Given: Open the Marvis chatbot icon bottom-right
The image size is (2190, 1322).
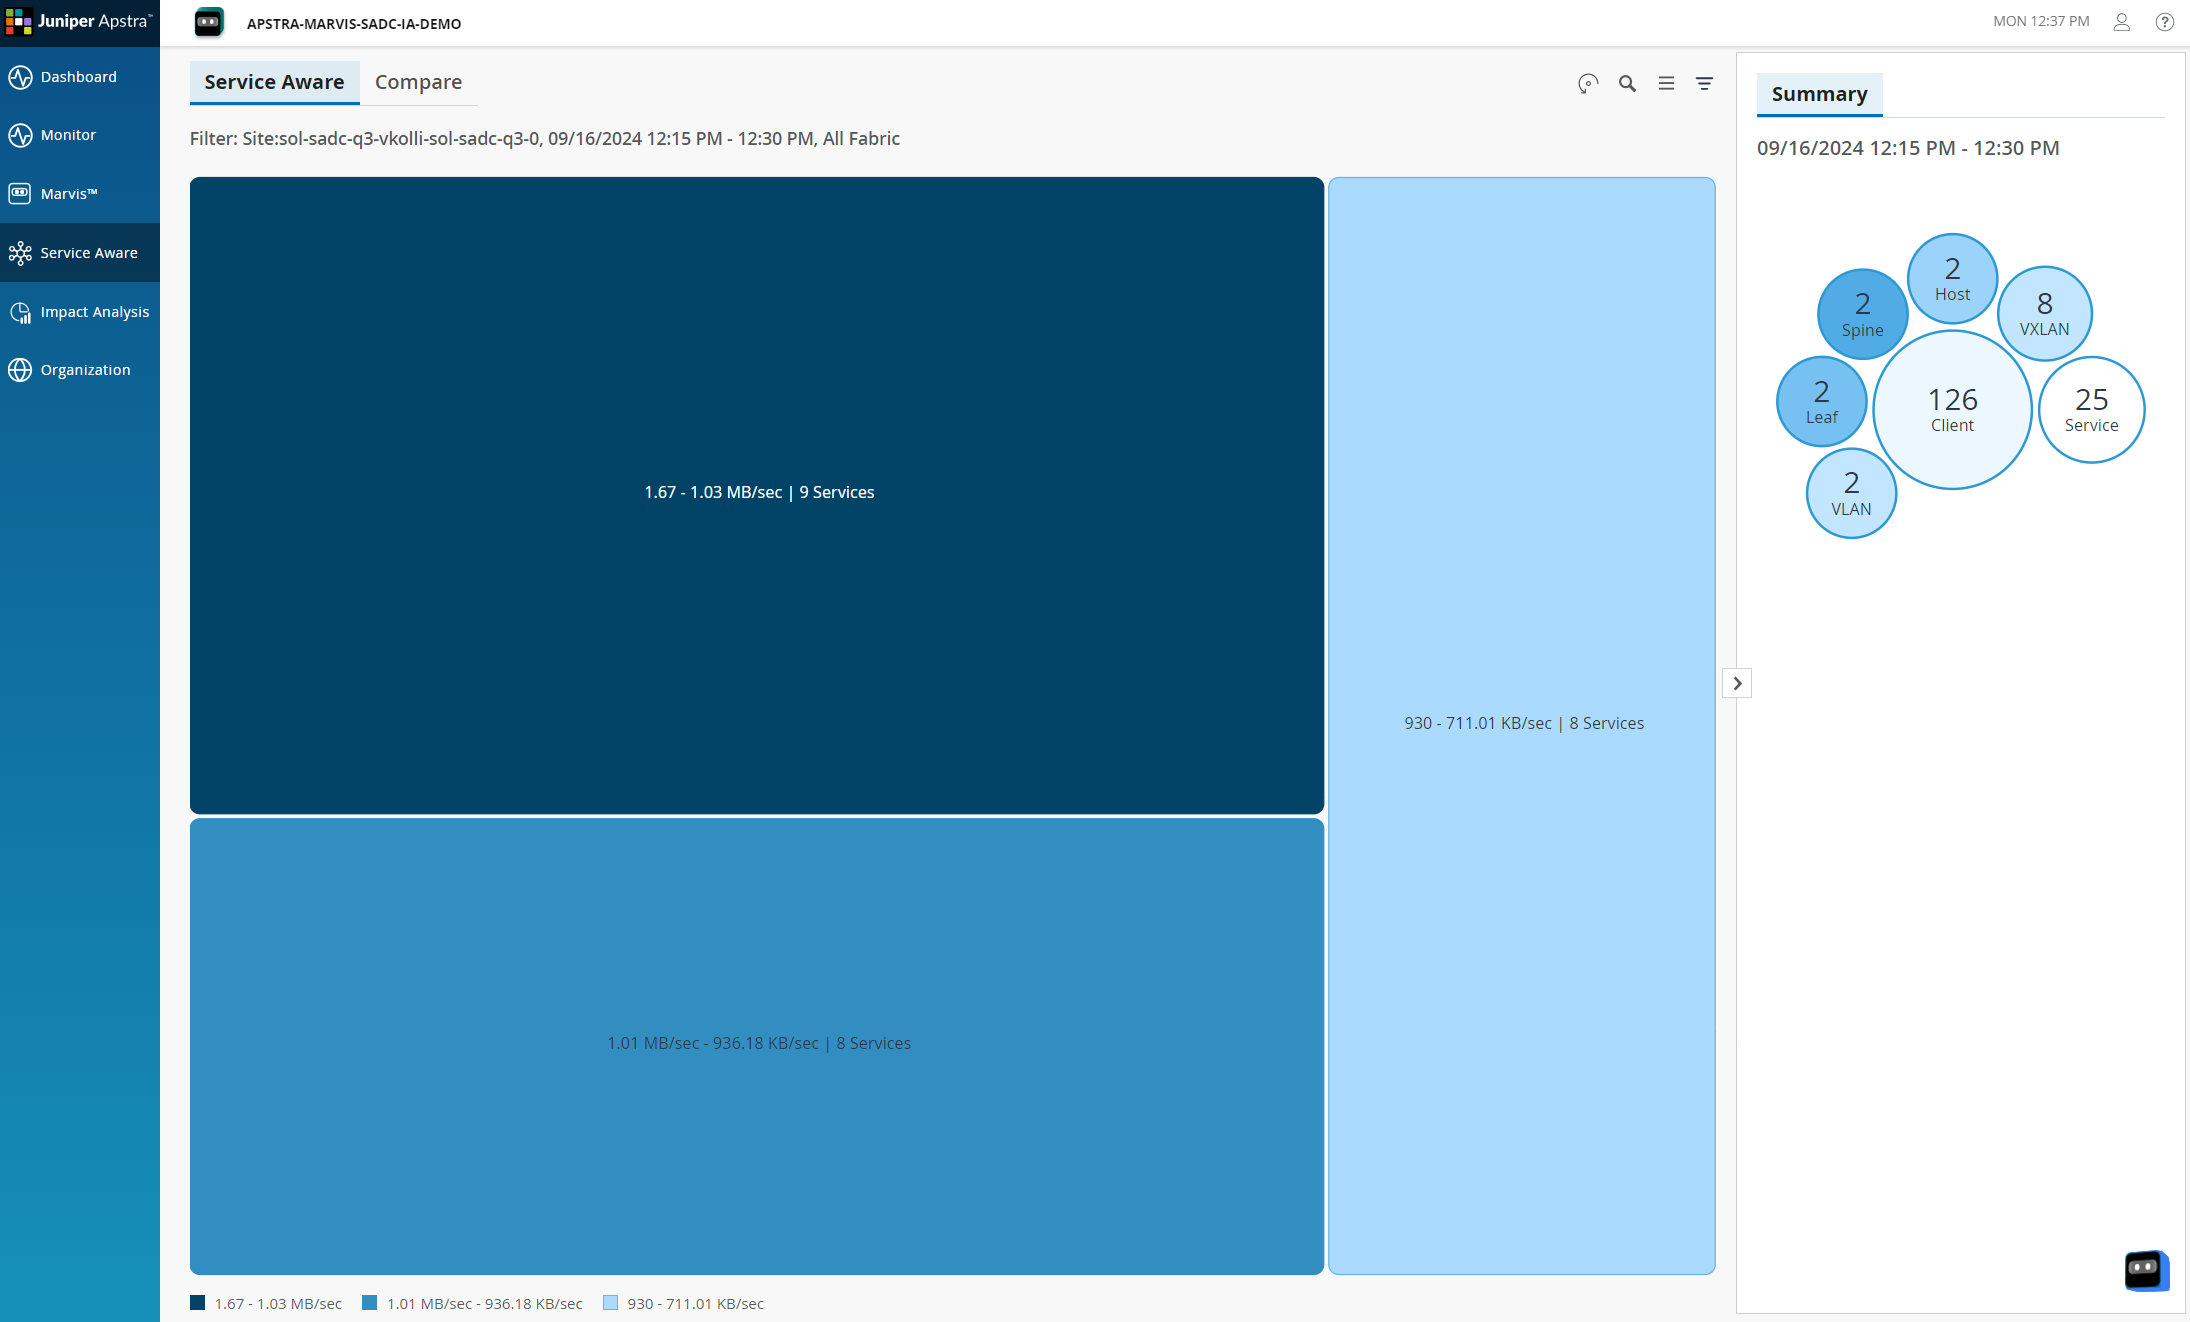Looking at the screenshot, I should coord(2145,1270).
